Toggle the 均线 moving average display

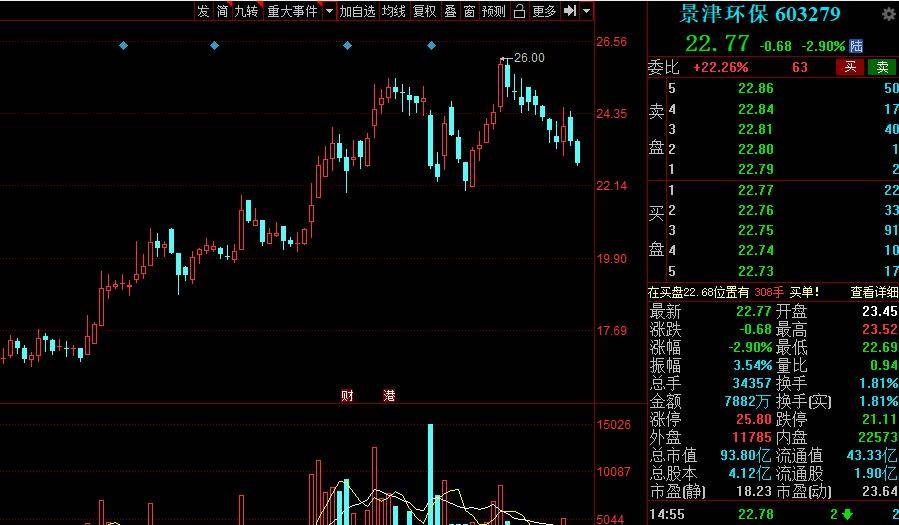(393, 11)
